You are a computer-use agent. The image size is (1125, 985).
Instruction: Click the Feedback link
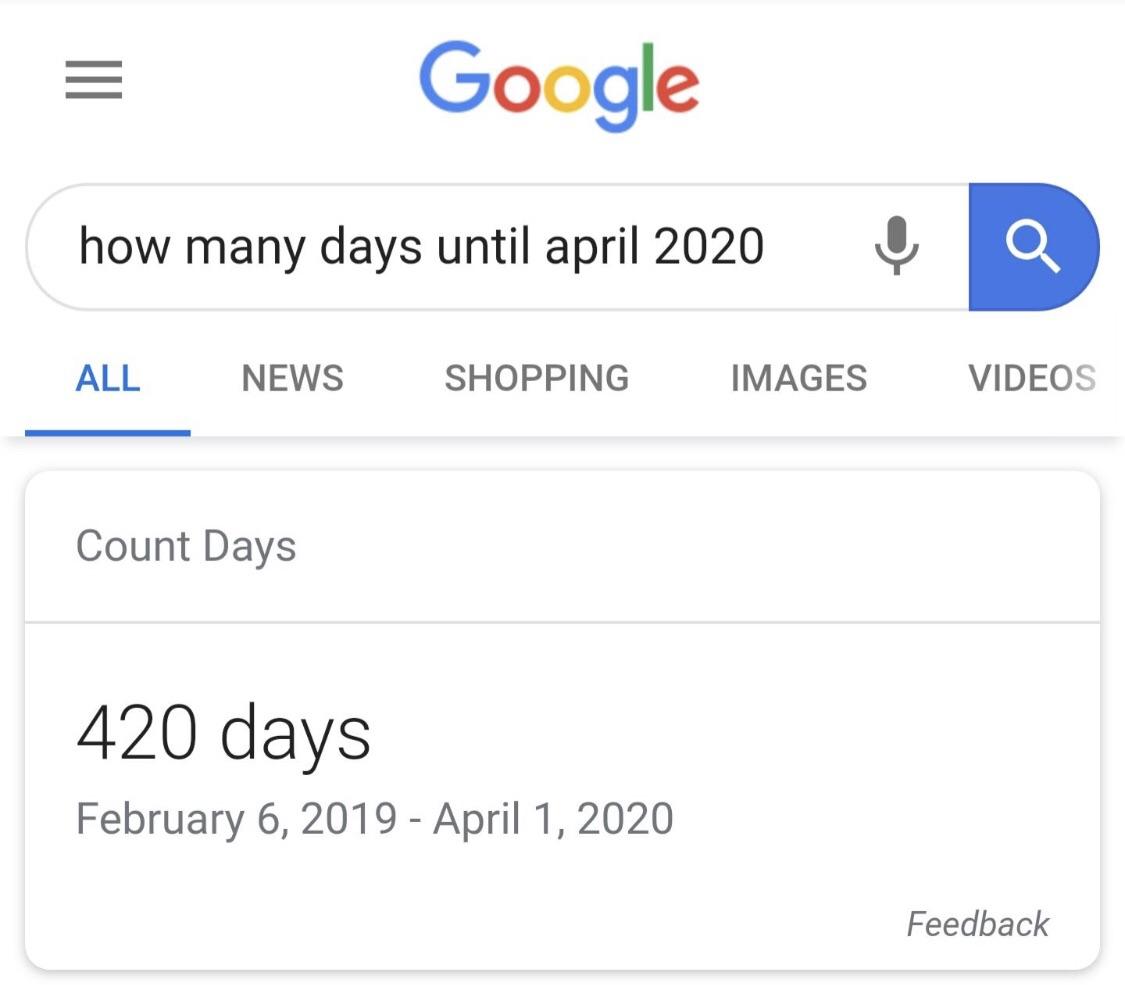[x=977, y=924]
